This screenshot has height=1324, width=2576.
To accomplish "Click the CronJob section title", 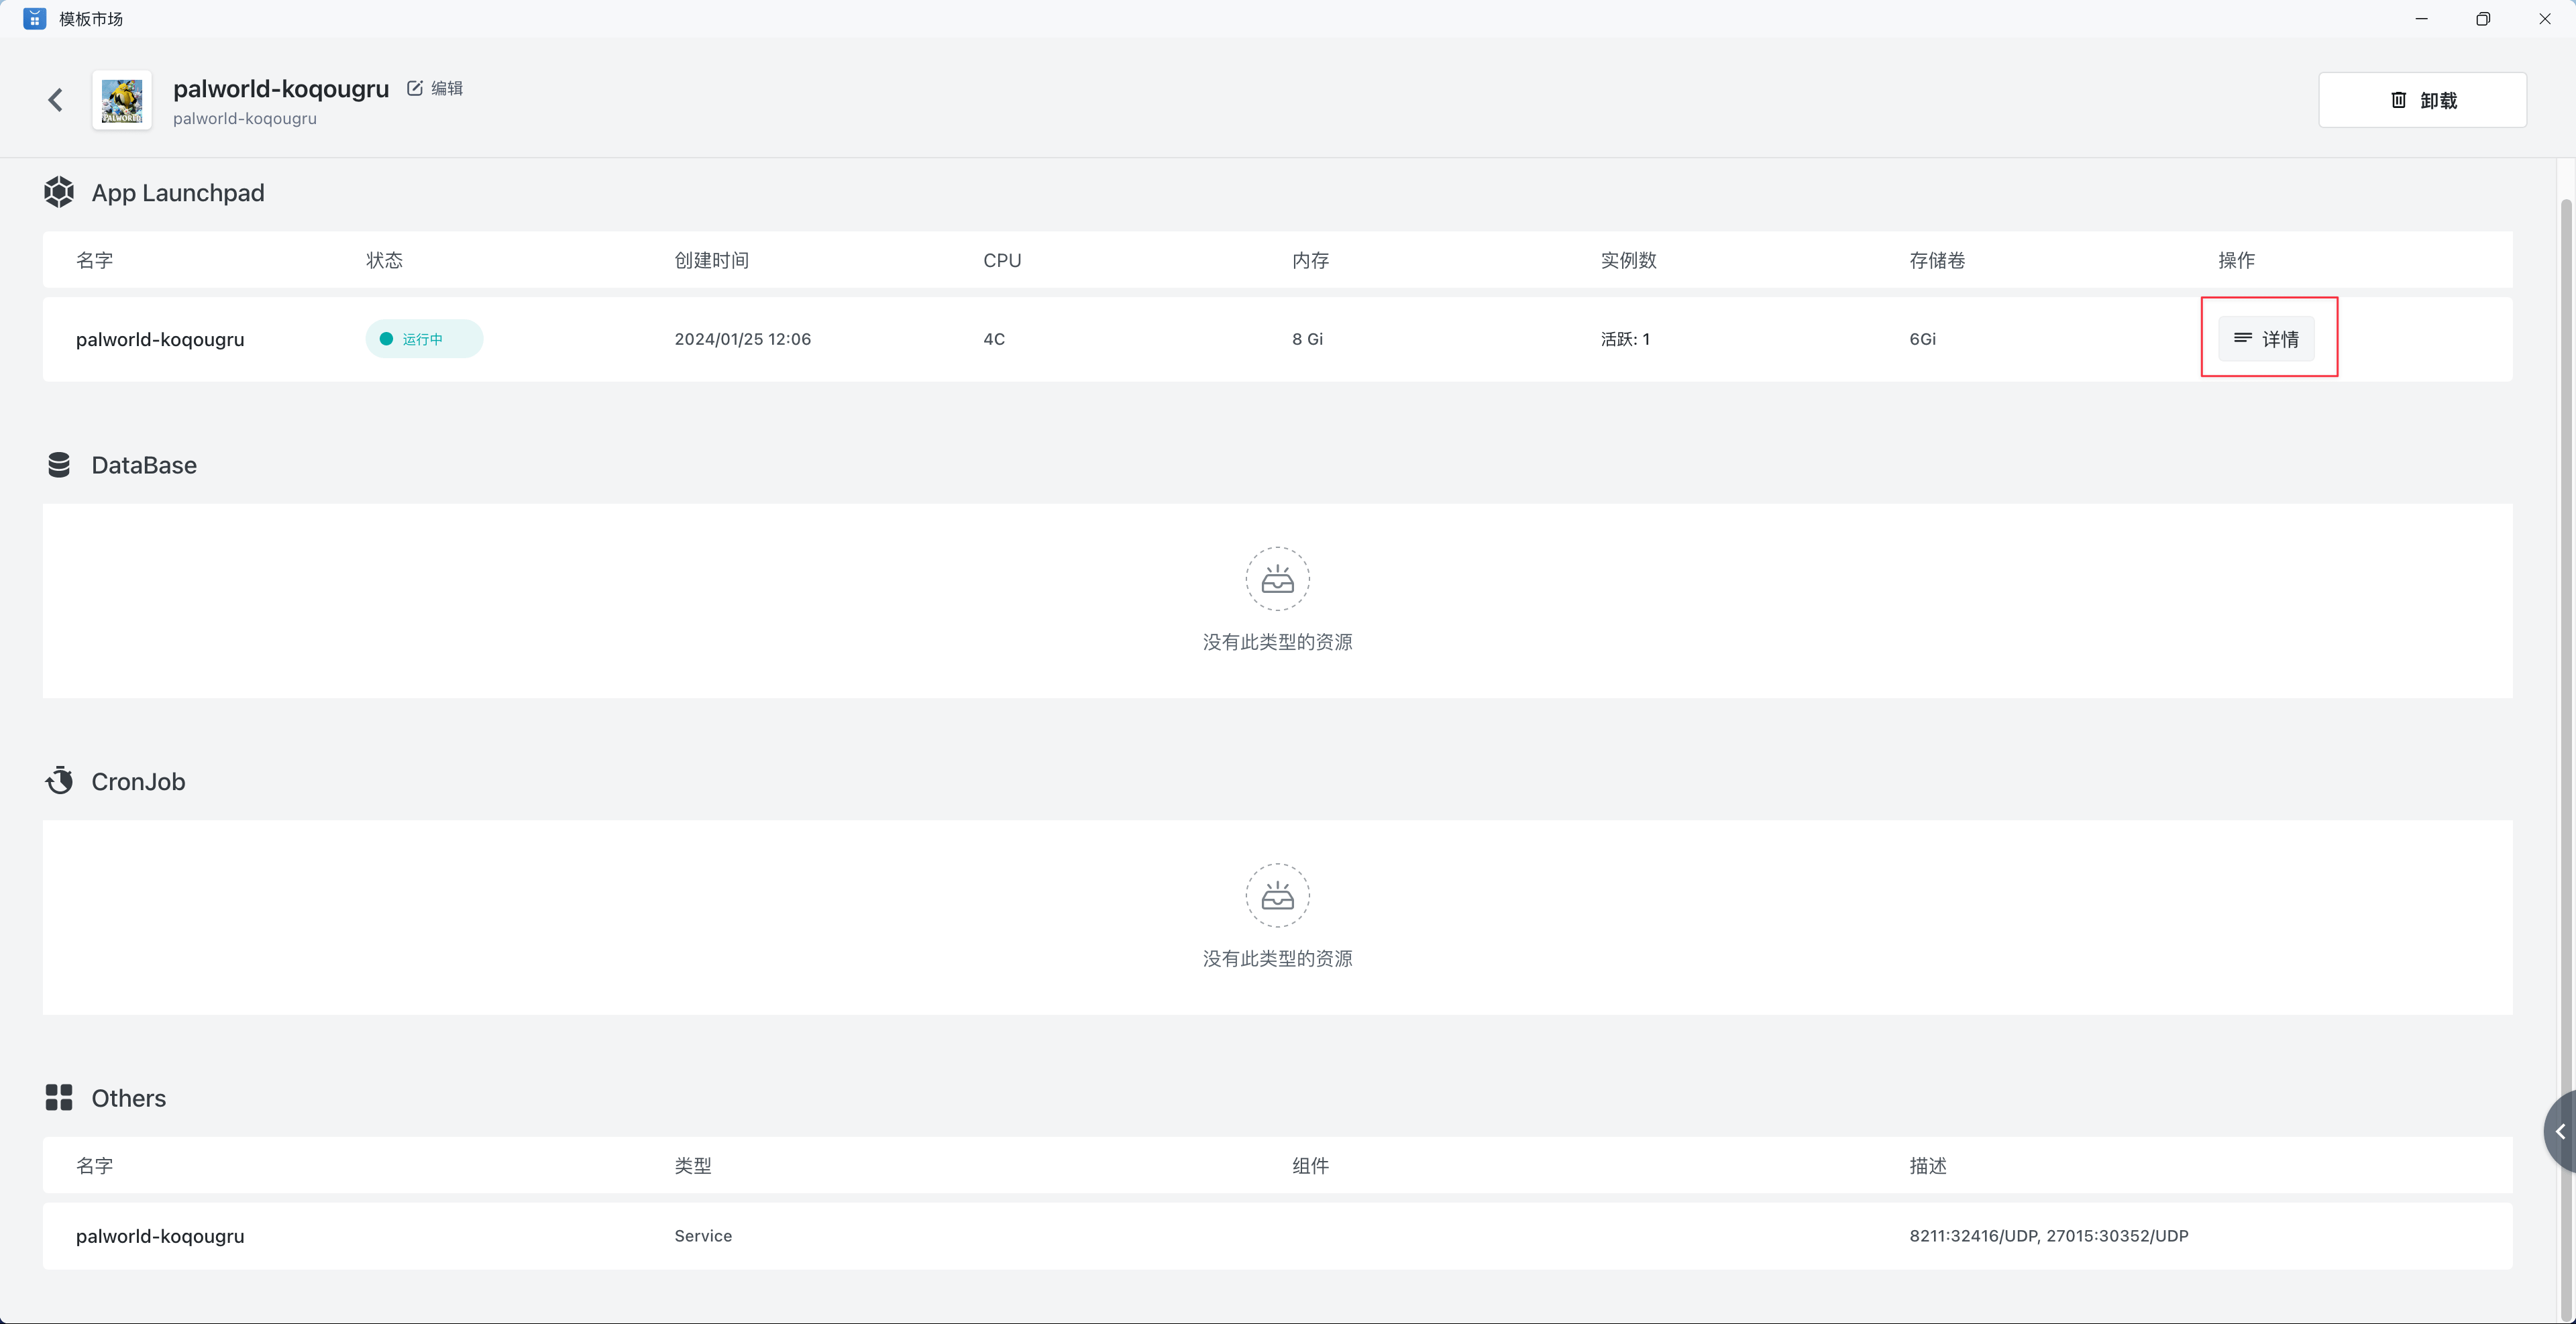I will pyautogui.click(x=138, y=781).
